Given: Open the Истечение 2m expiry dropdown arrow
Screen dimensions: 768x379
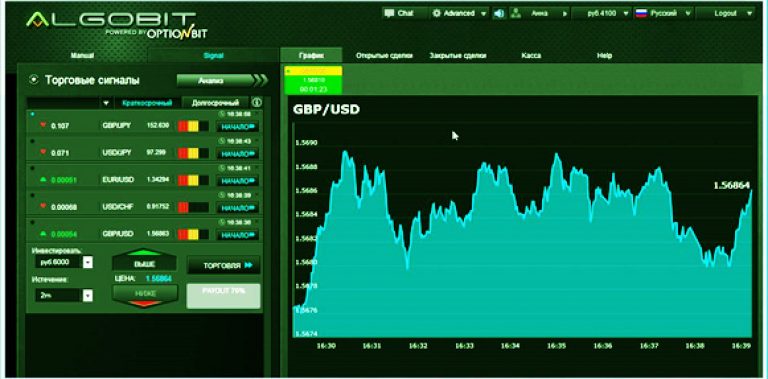Looking at the screenshot, I should click(x=88, y=295).
